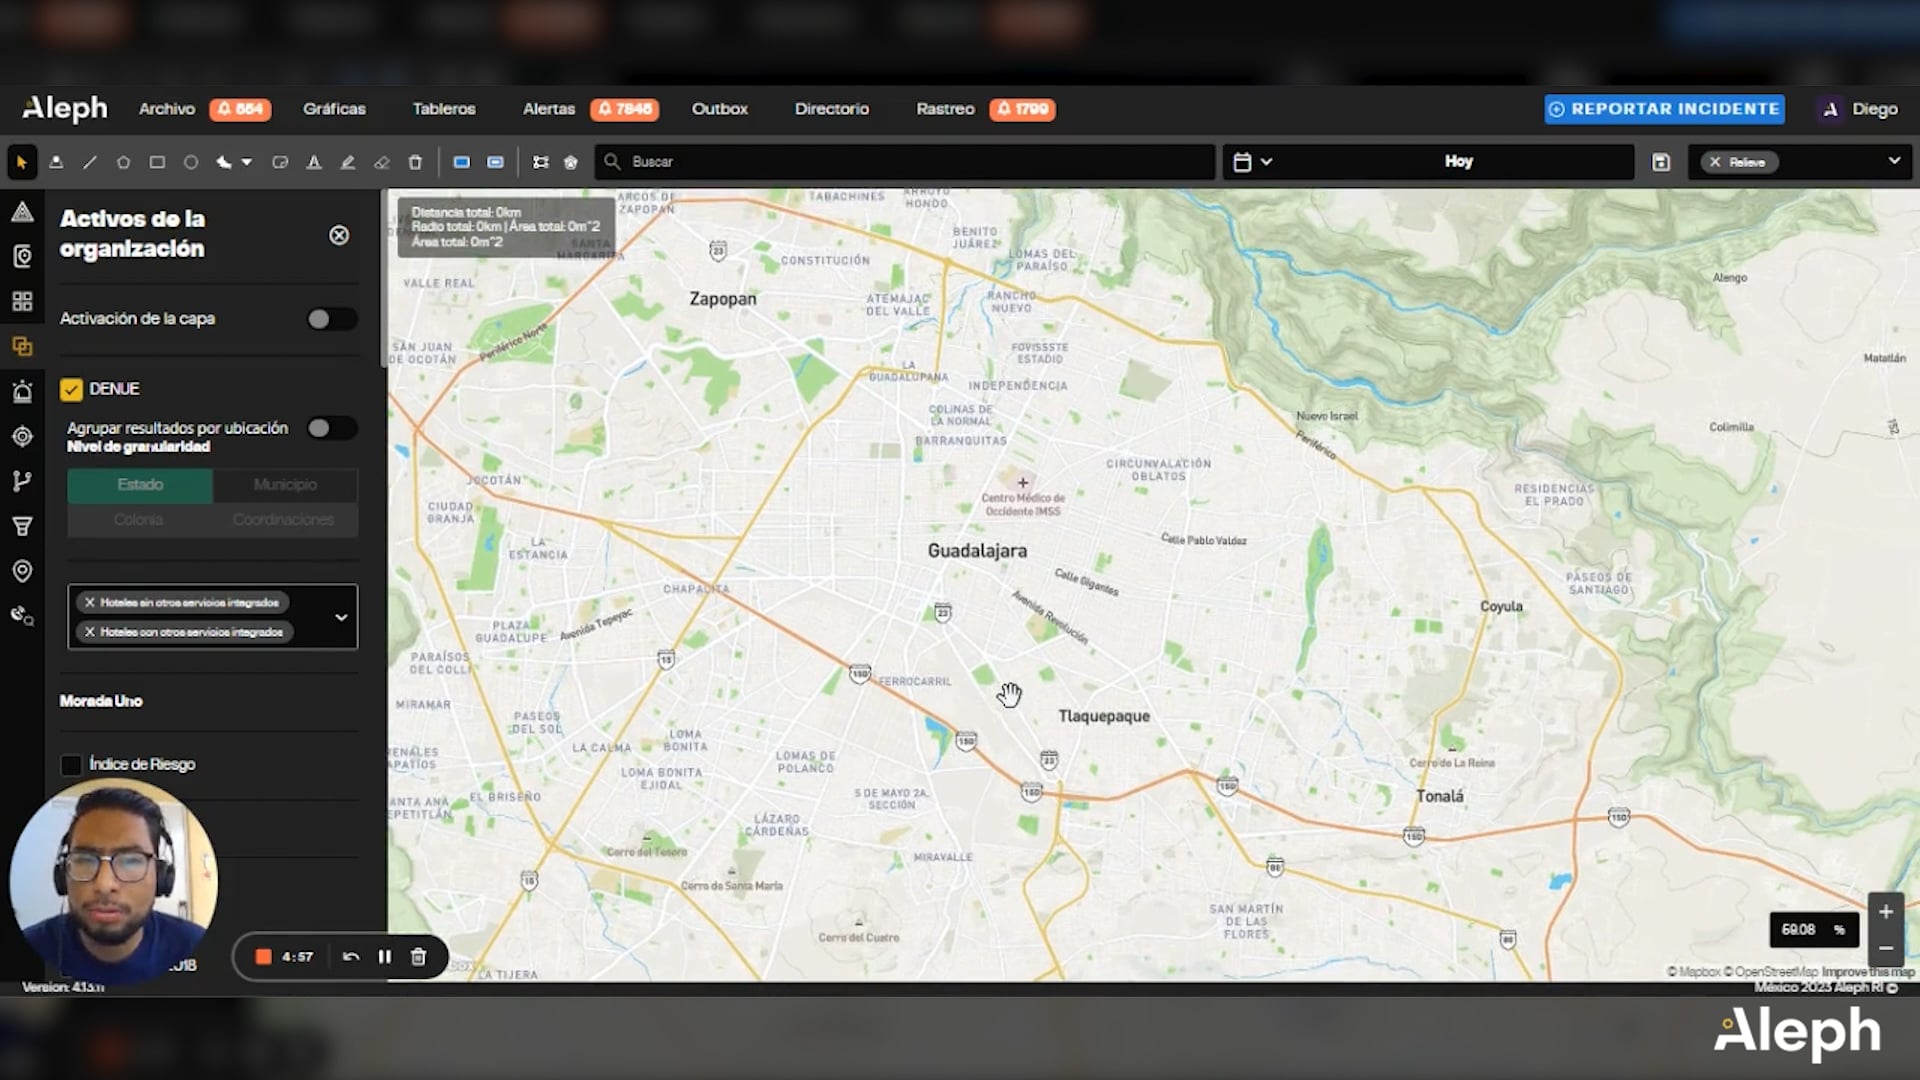Go to Tableros section
Screen dimensions: 1920x1080
444,109
